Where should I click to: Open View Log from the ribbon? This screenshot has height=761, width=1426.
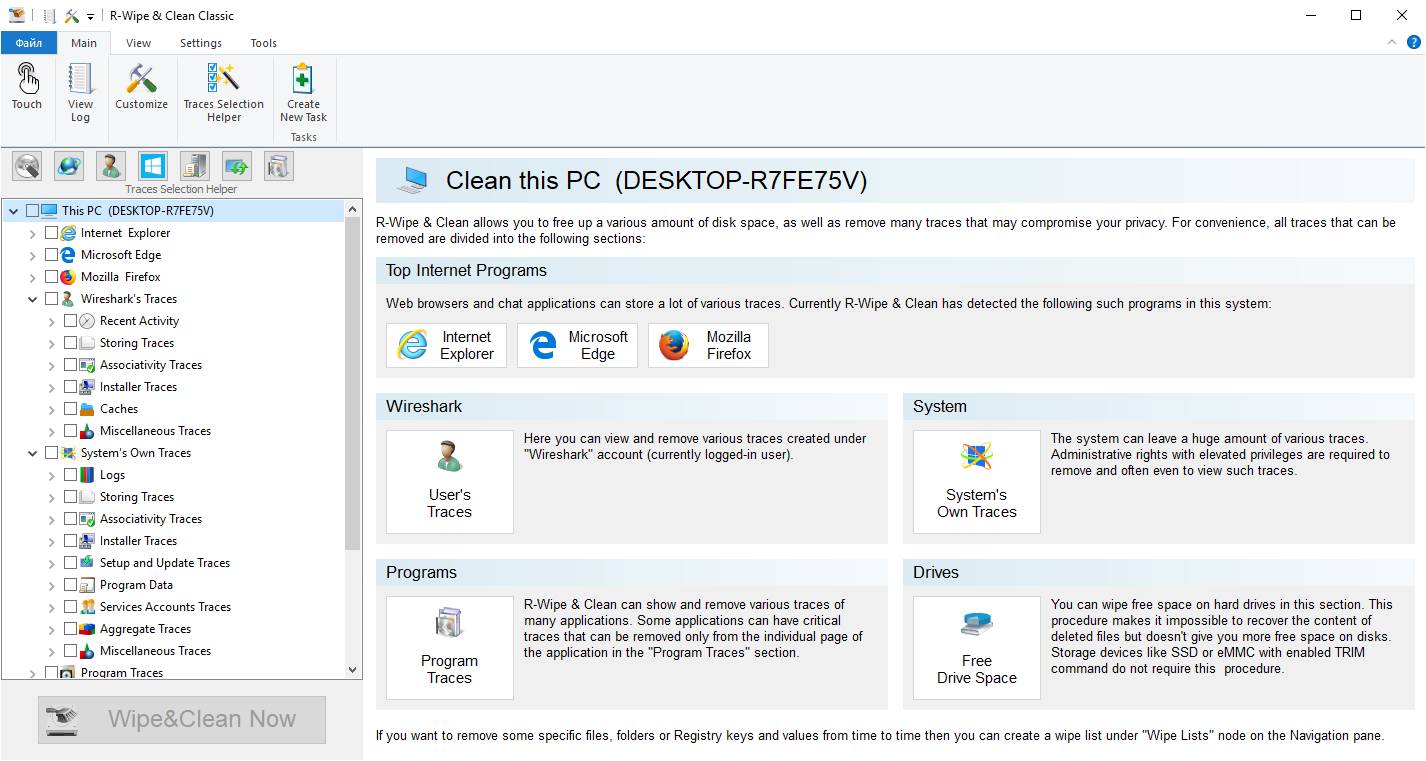80,93
